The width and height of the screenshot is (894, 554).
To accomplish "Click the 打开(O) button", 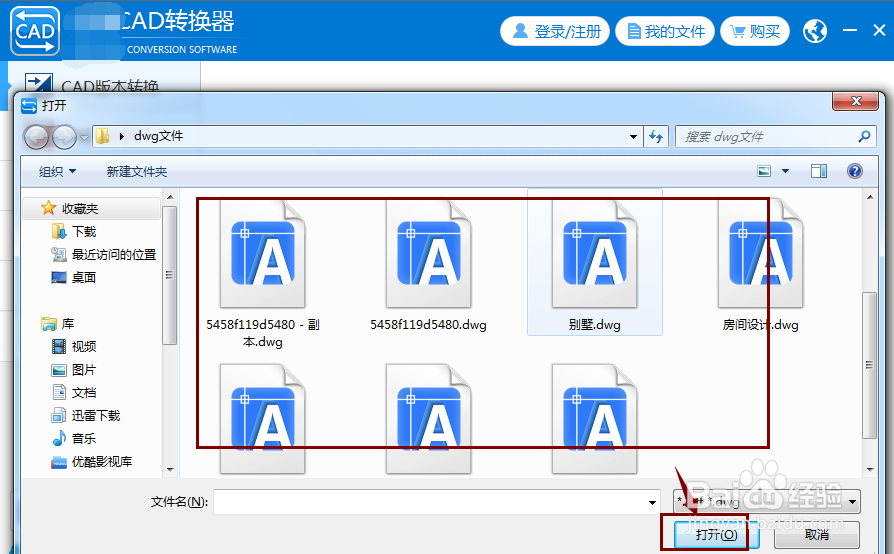I will click(716, 535).
